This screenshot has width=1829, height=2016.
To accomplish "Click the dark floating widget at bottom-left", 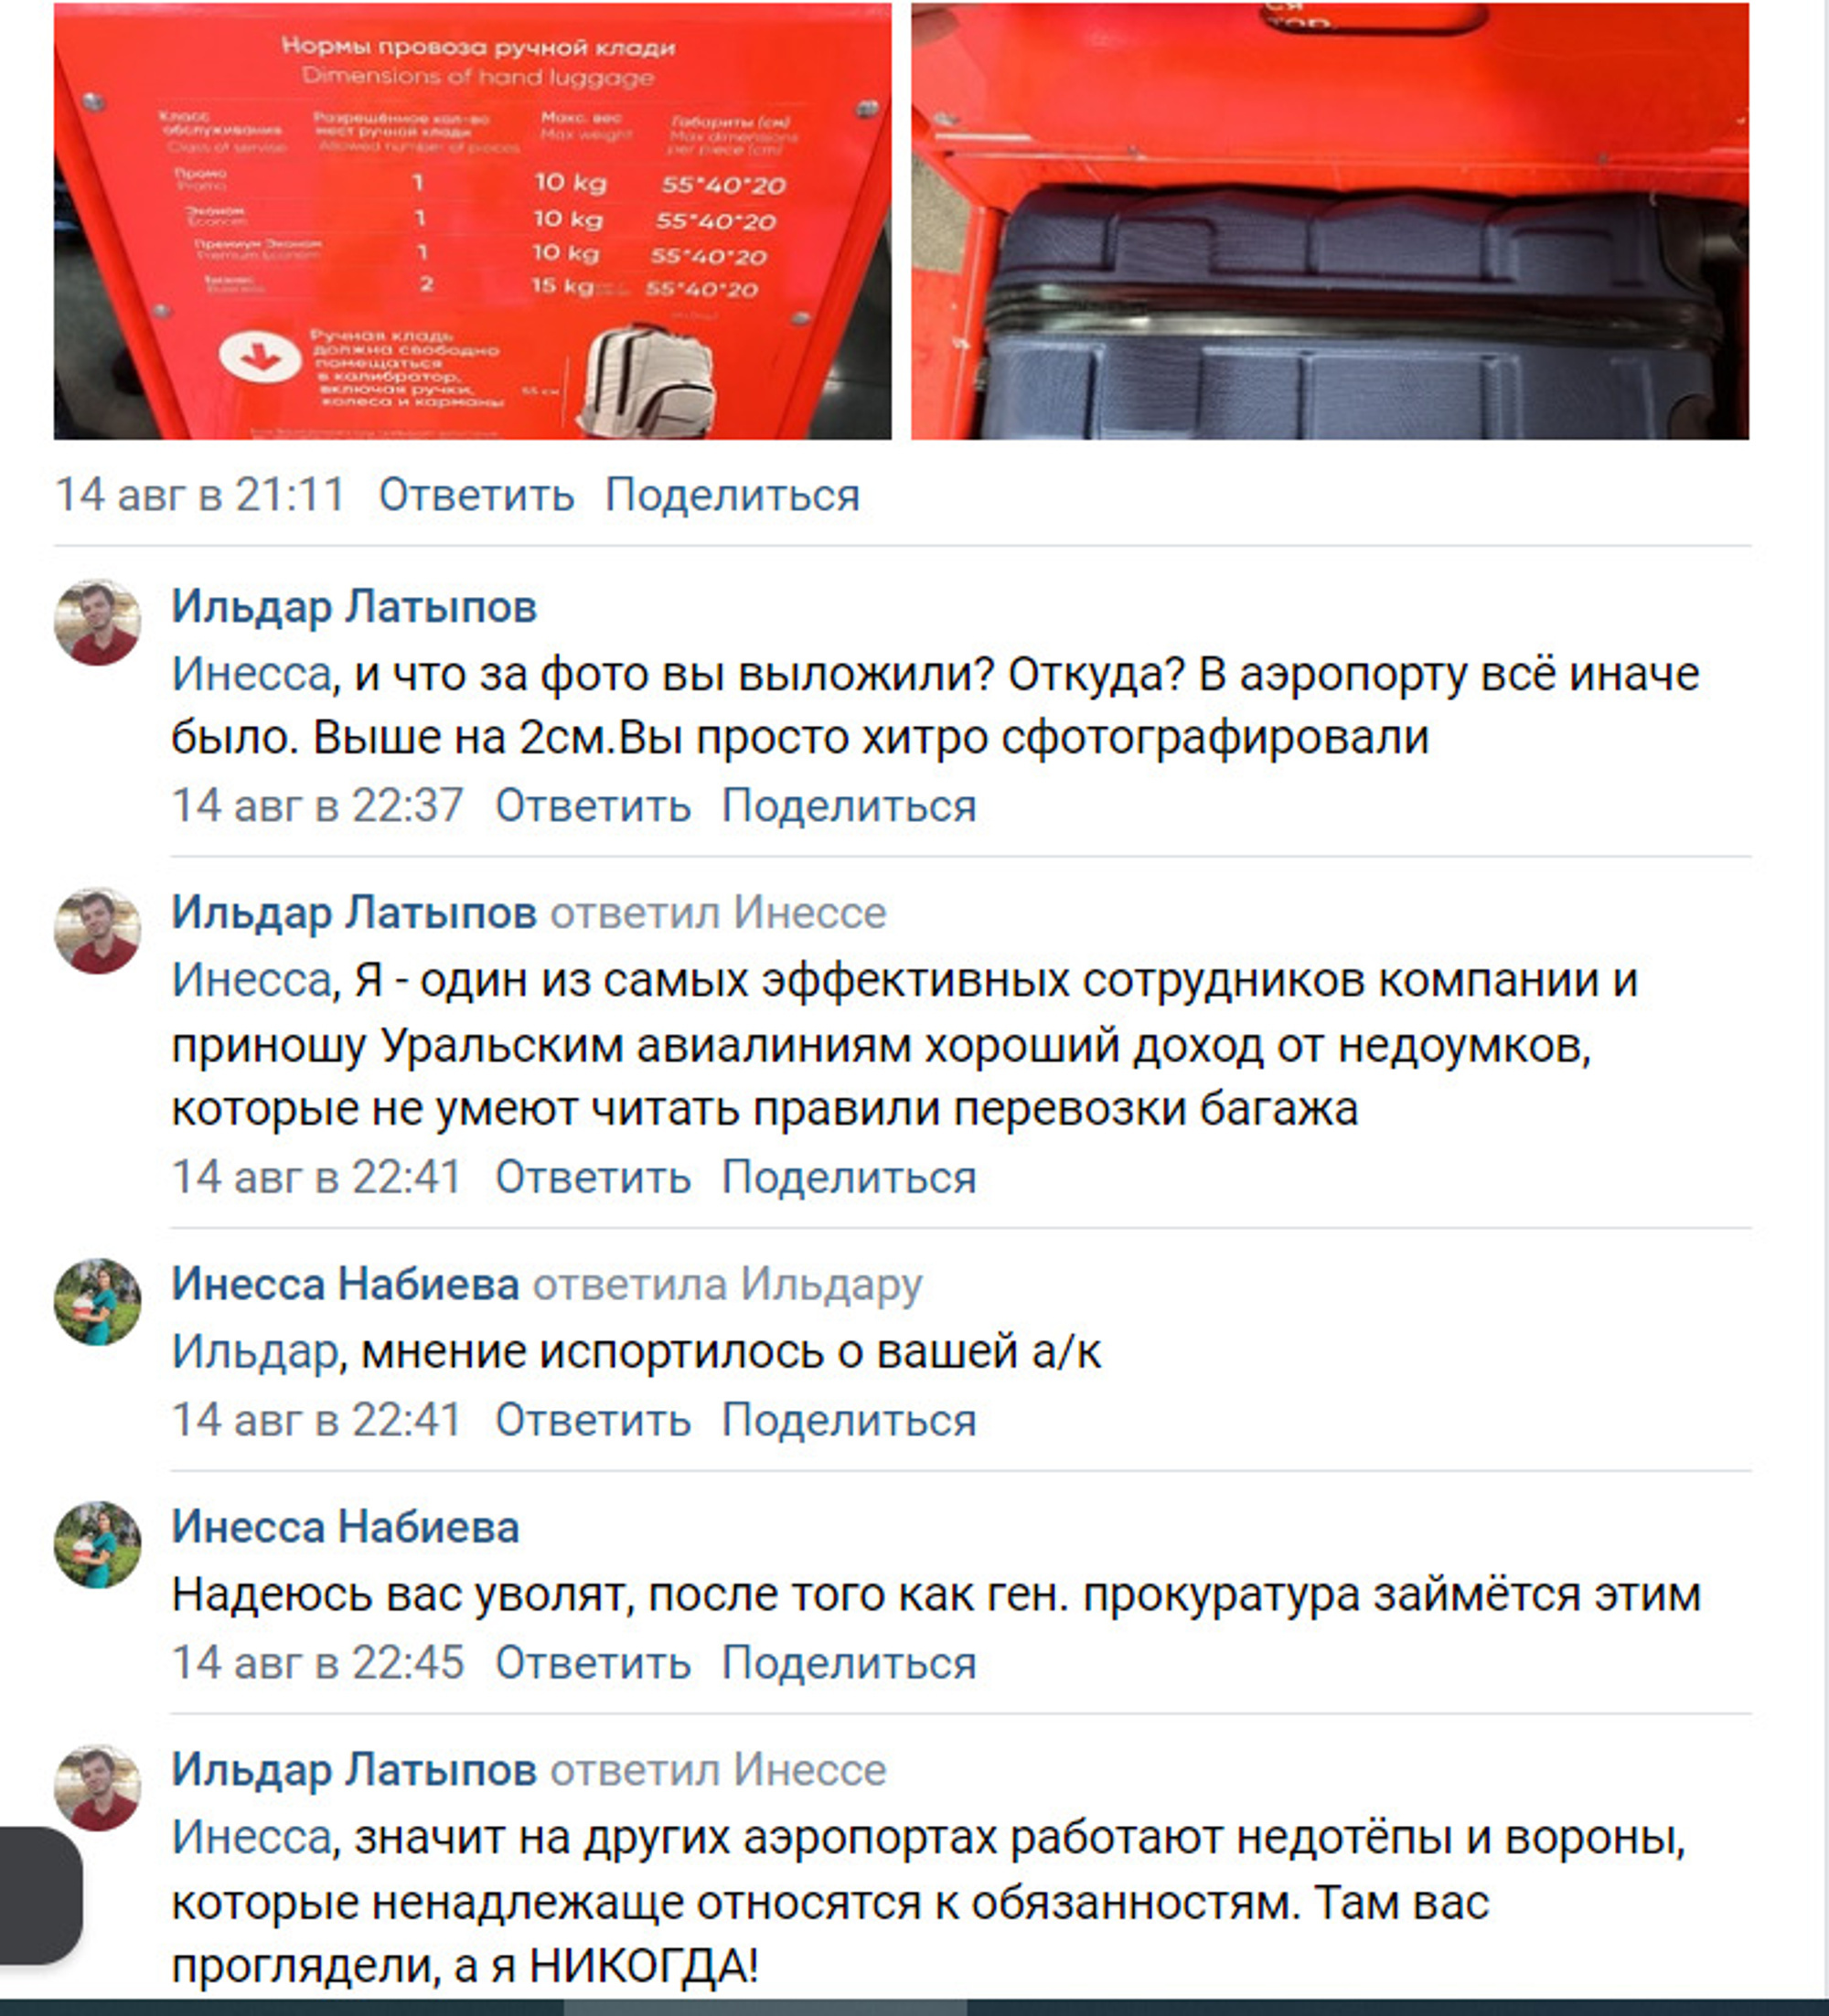I will [x=40, y=1895].
